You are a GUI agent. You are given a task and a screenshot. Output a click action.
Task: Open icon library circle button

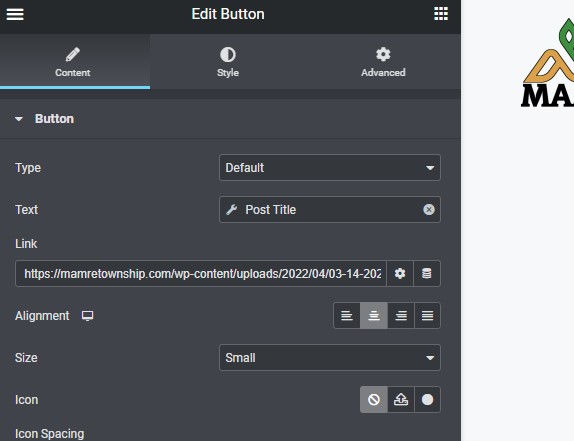coord(427,400)
